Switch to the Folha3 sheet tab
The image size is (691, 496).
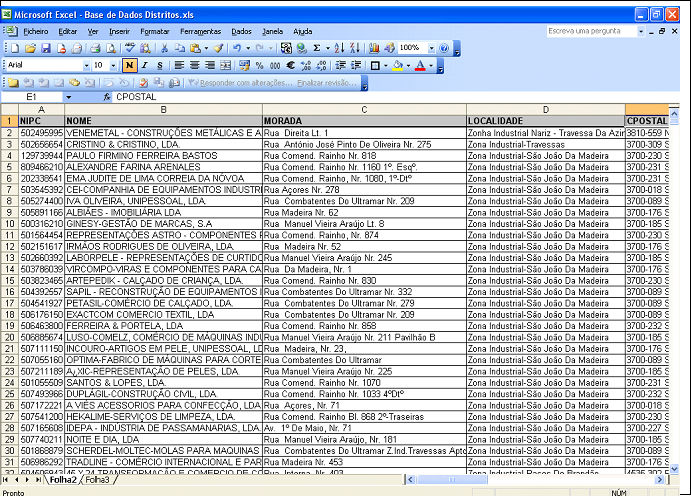click(x=97, y=480)
